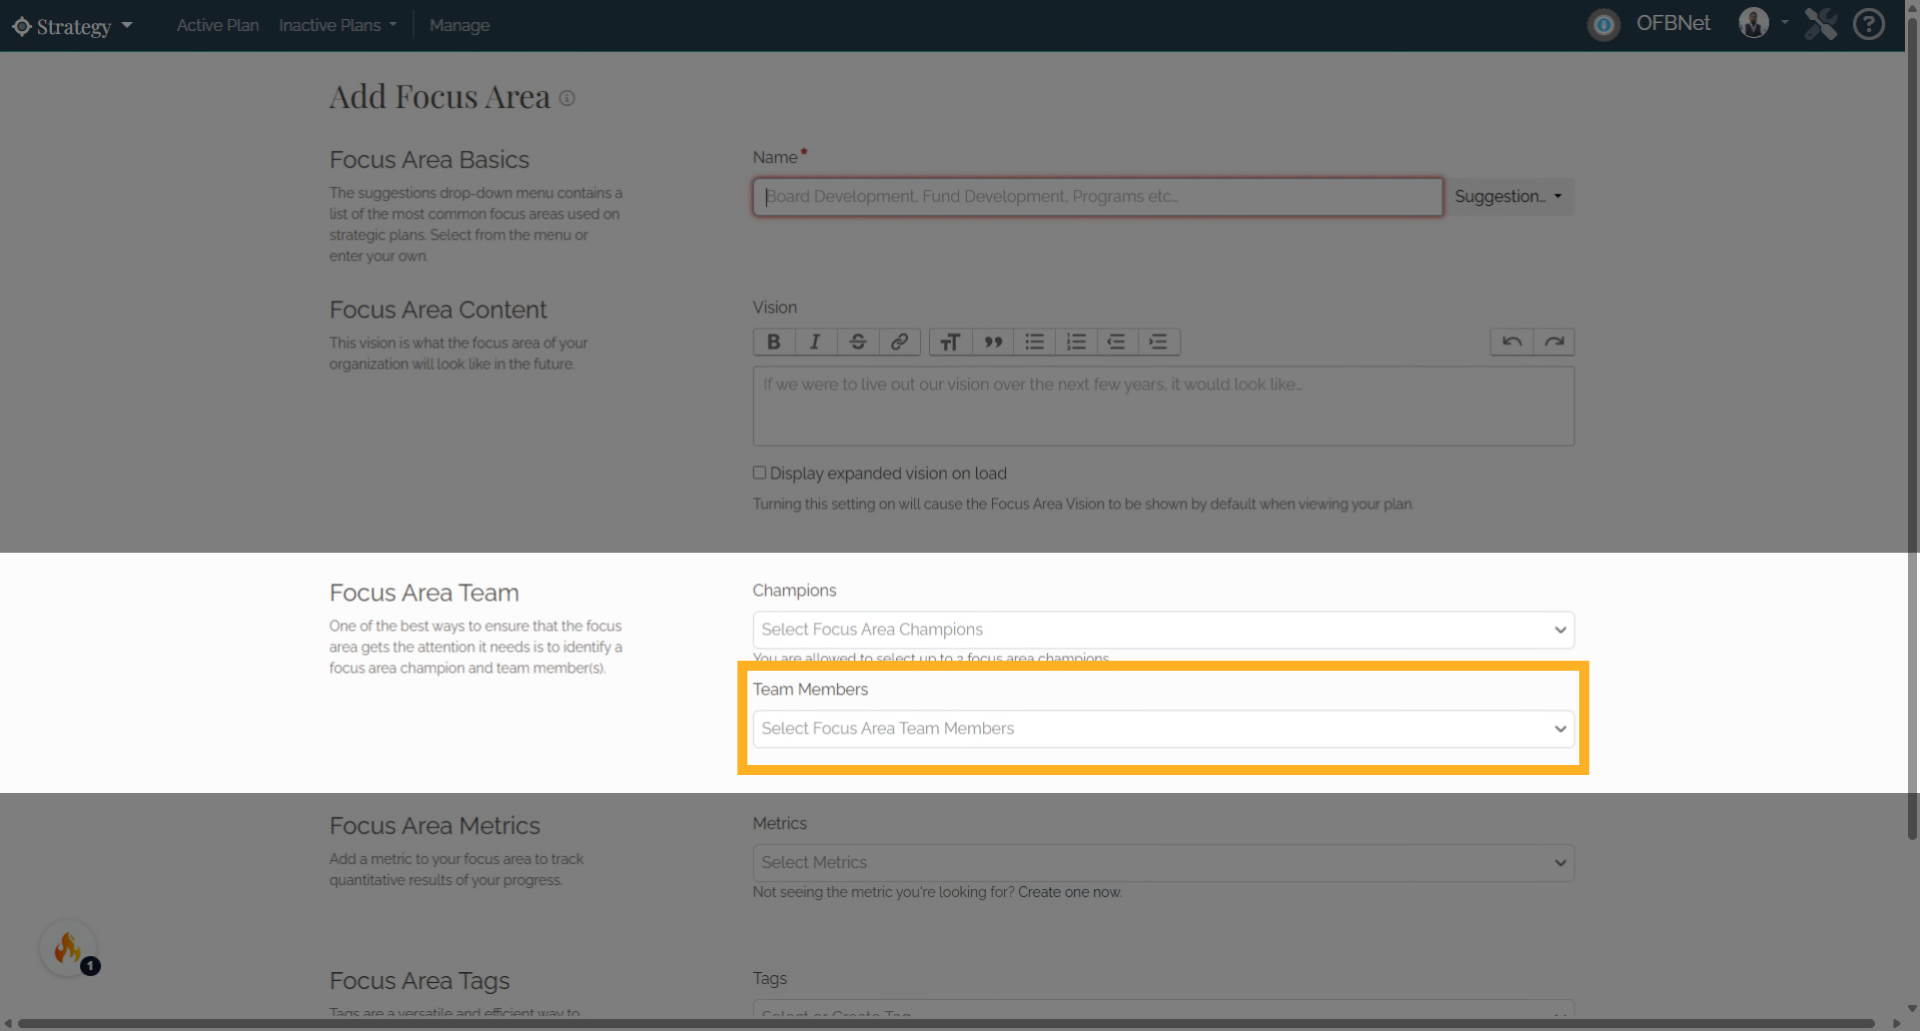1920x1031 pixels.
Task: Toggle italic formatting in Vision editor
Action: [816, 342]
